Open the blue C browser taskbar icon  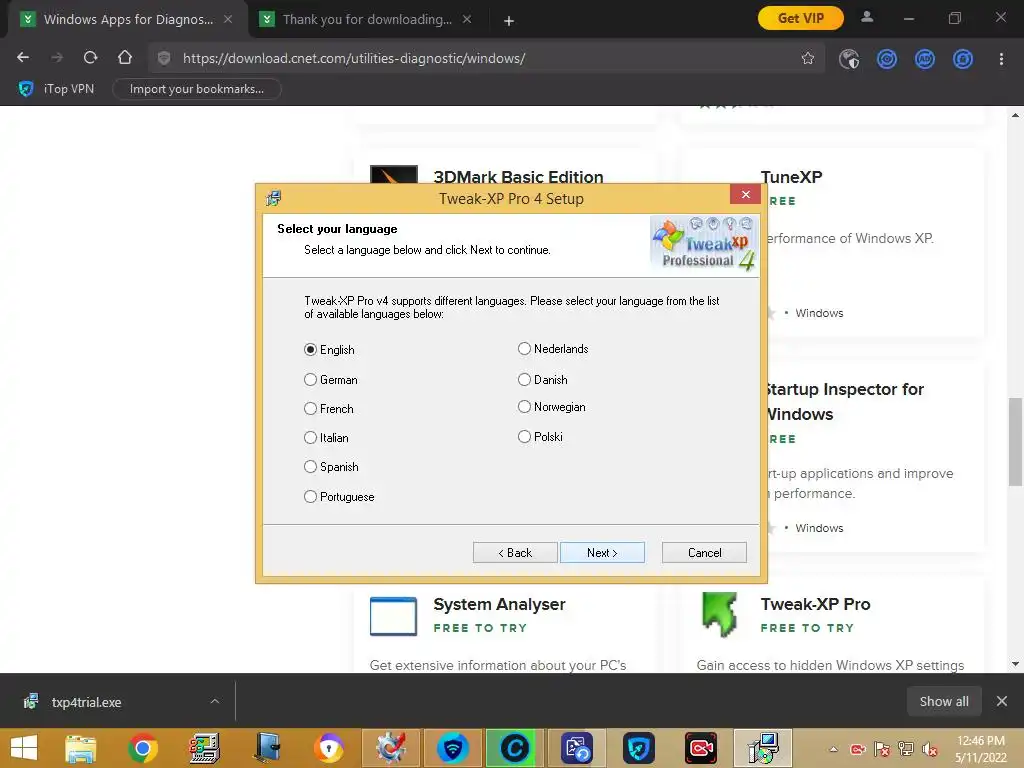pos(514,748)
